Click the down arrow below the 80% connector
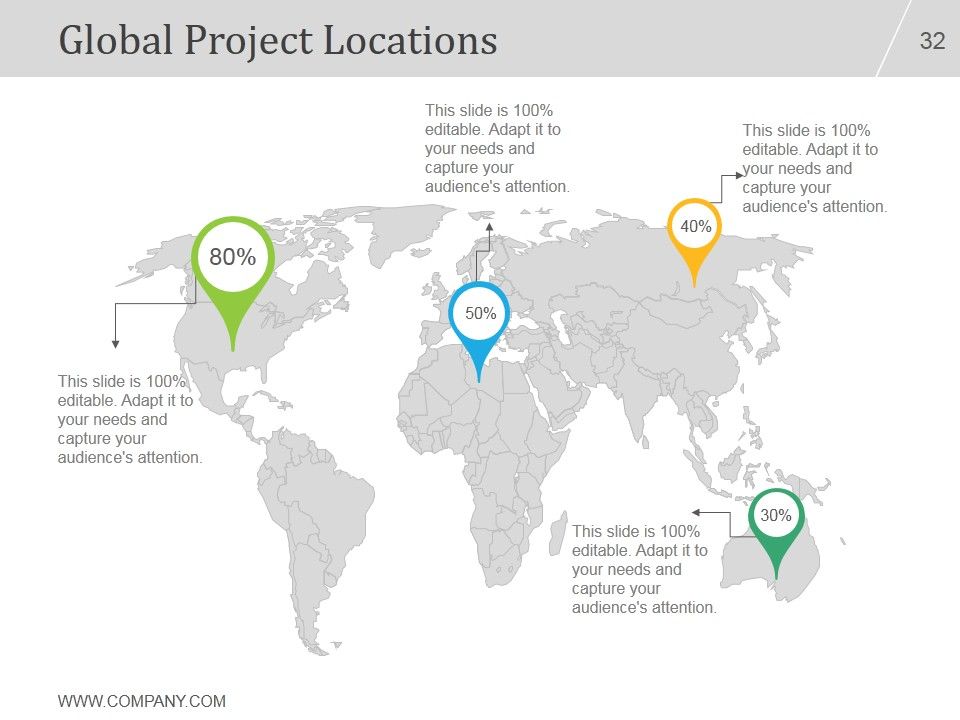960x720 pixels. pos(115,345)
